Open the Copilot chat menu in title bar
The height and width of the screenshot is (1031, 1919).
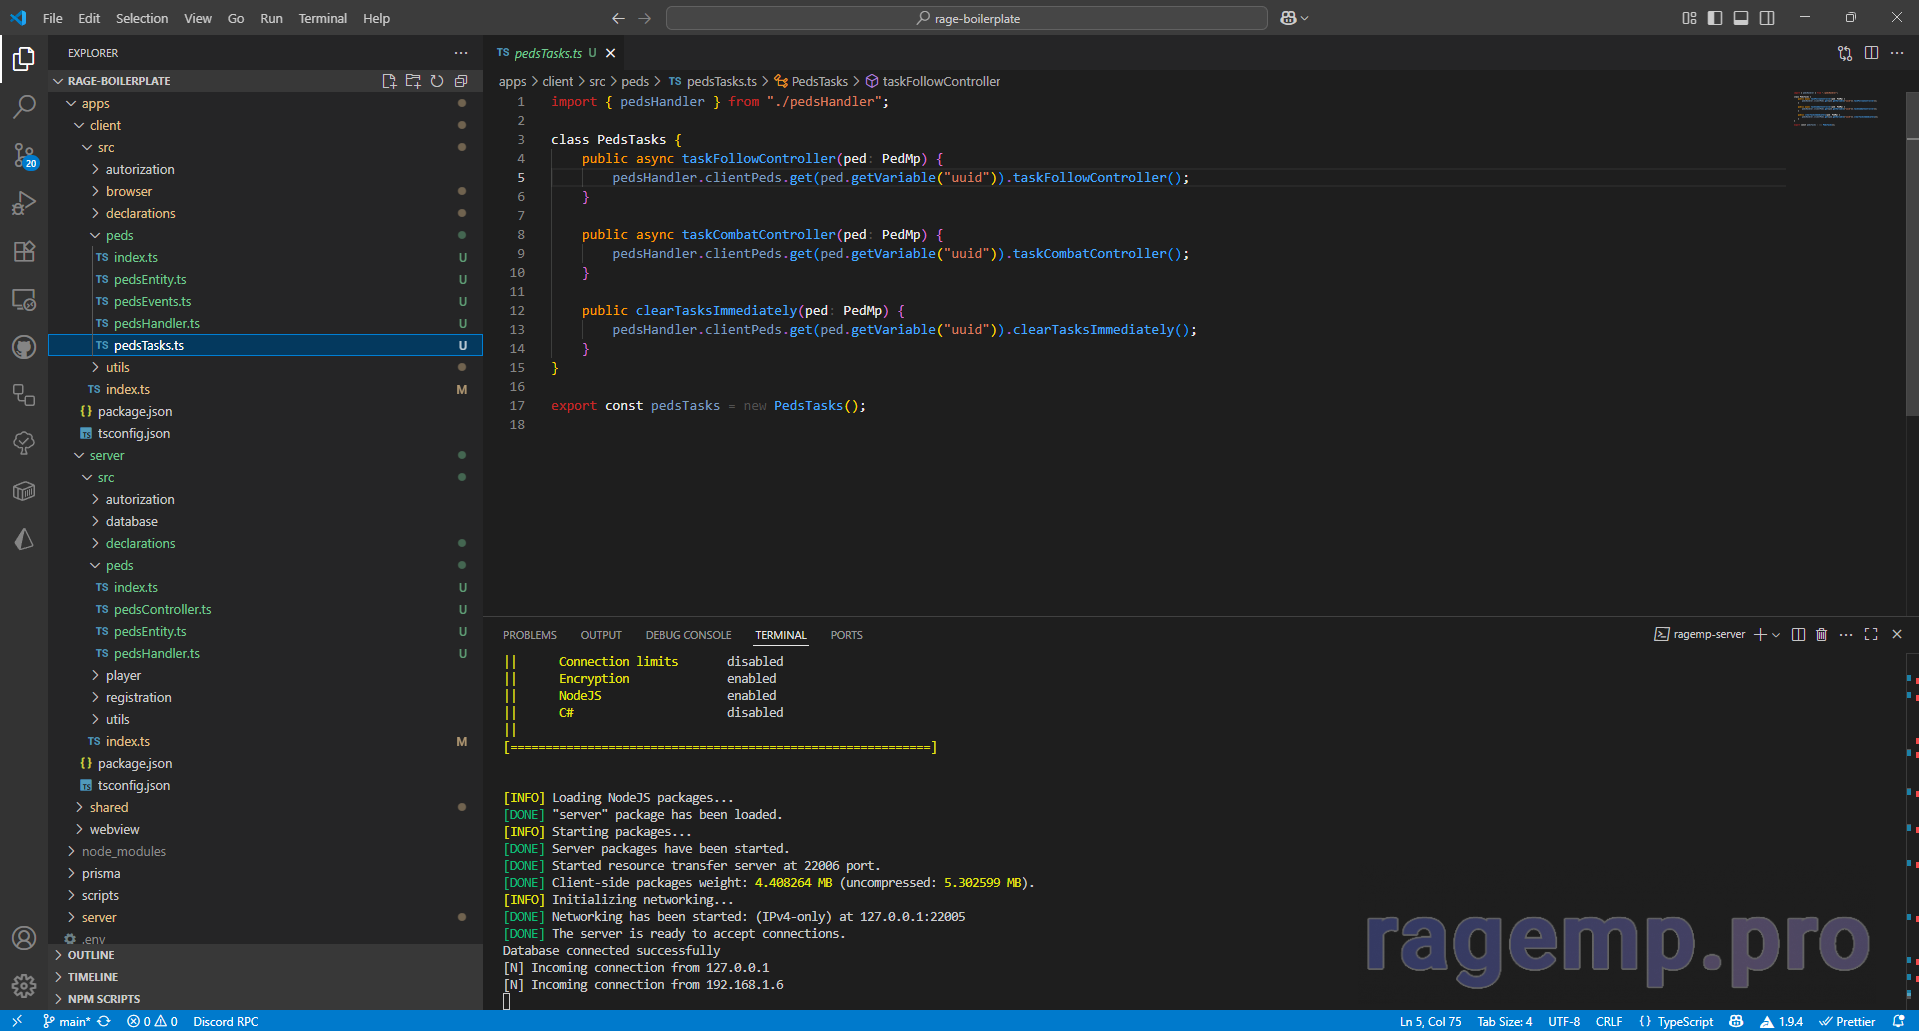tap(1294, 18)
